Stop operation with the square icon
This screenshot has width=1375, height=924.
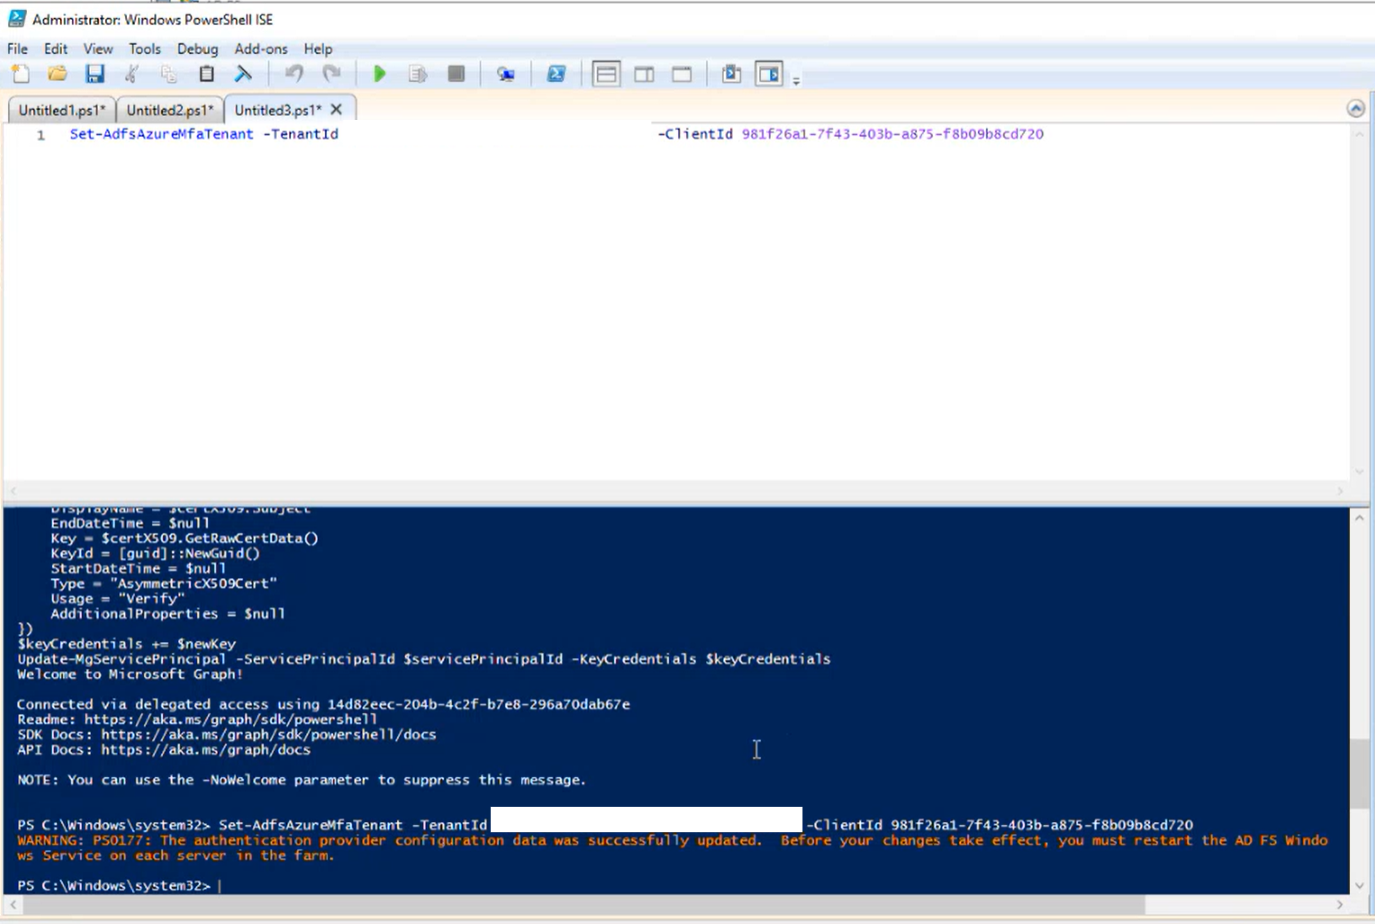[x=456, y=74]
